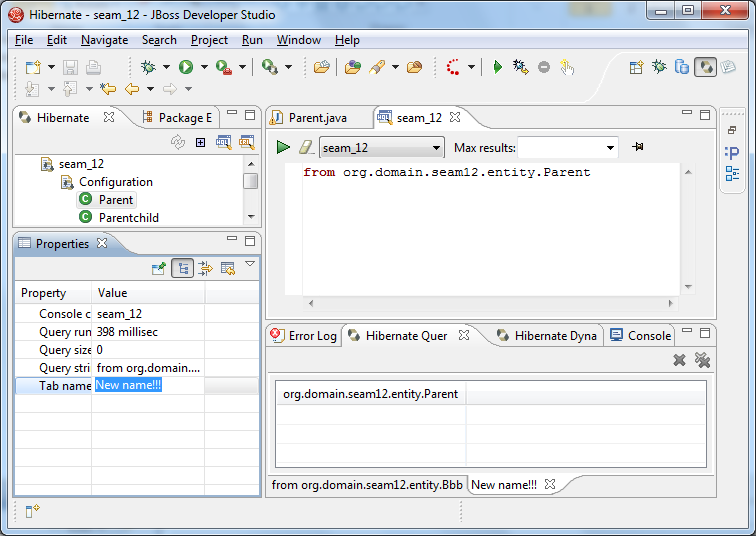The width and height of the screenshot is (756, 536).
Task: Click the Debug bug icon in toolbar
Action: [x=148, y=67]
